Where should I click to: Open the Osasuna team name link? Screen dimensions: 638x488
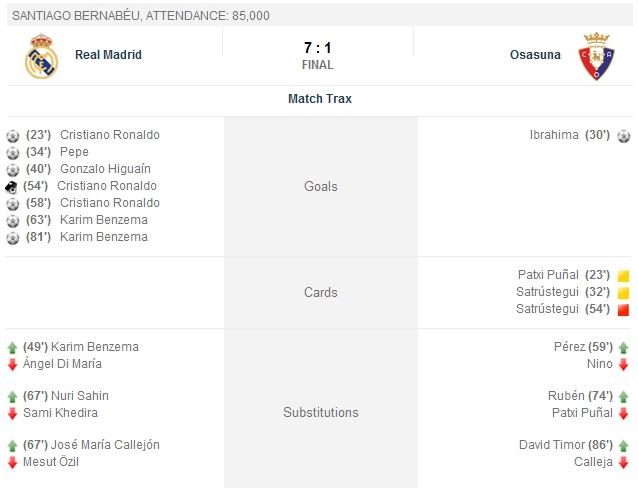pos(535,55)
